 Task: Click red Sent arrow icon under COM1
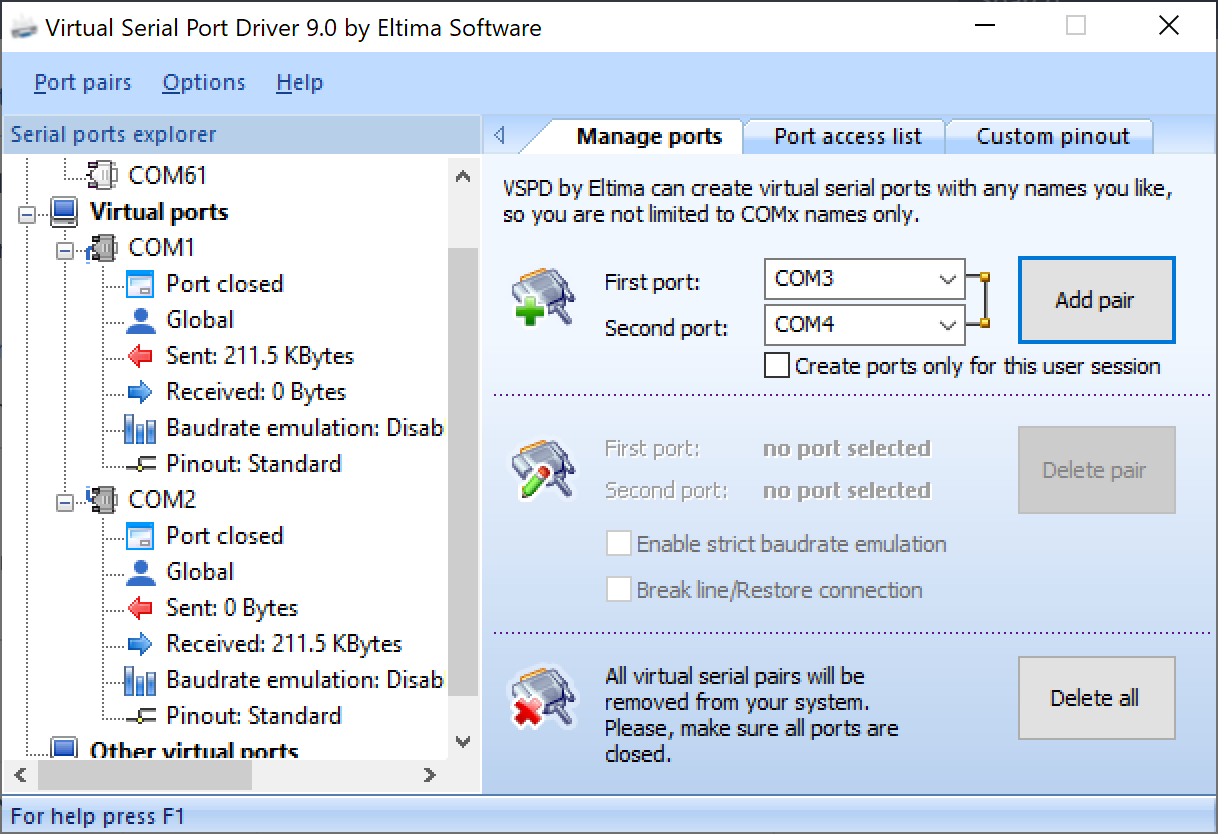click(141, 356)
